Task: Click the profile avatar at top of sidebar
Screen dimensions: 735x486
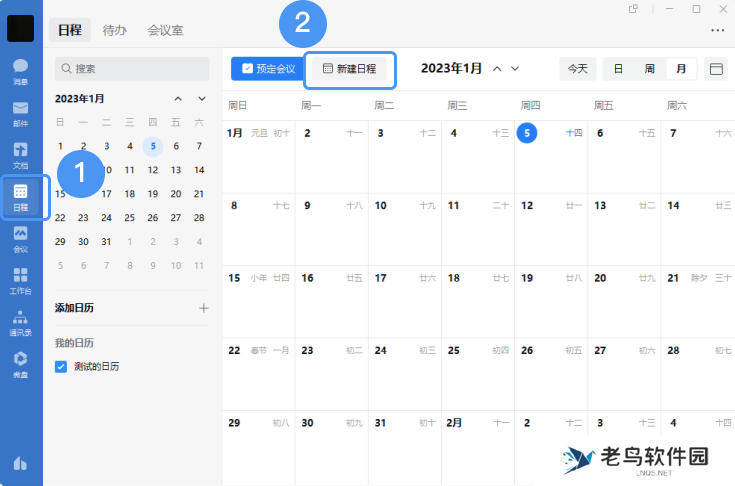Action: click(21, 28)
